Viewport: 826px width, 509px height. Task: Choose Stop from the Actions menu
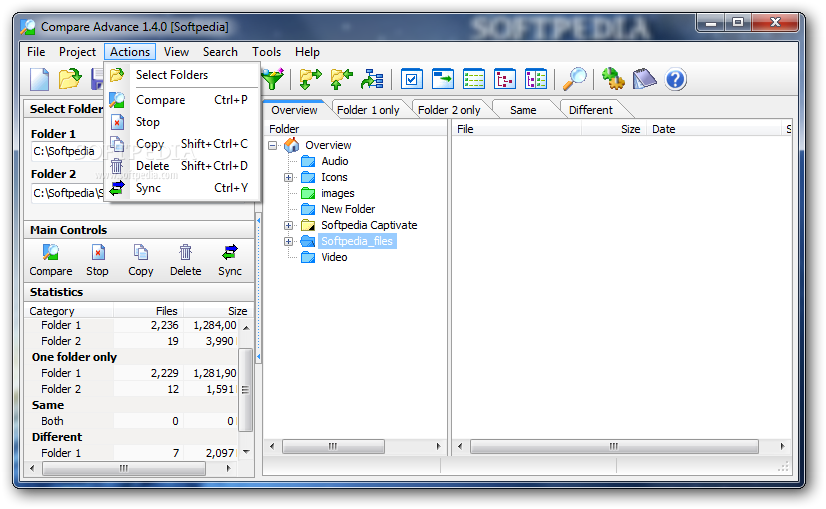[183, 122]
